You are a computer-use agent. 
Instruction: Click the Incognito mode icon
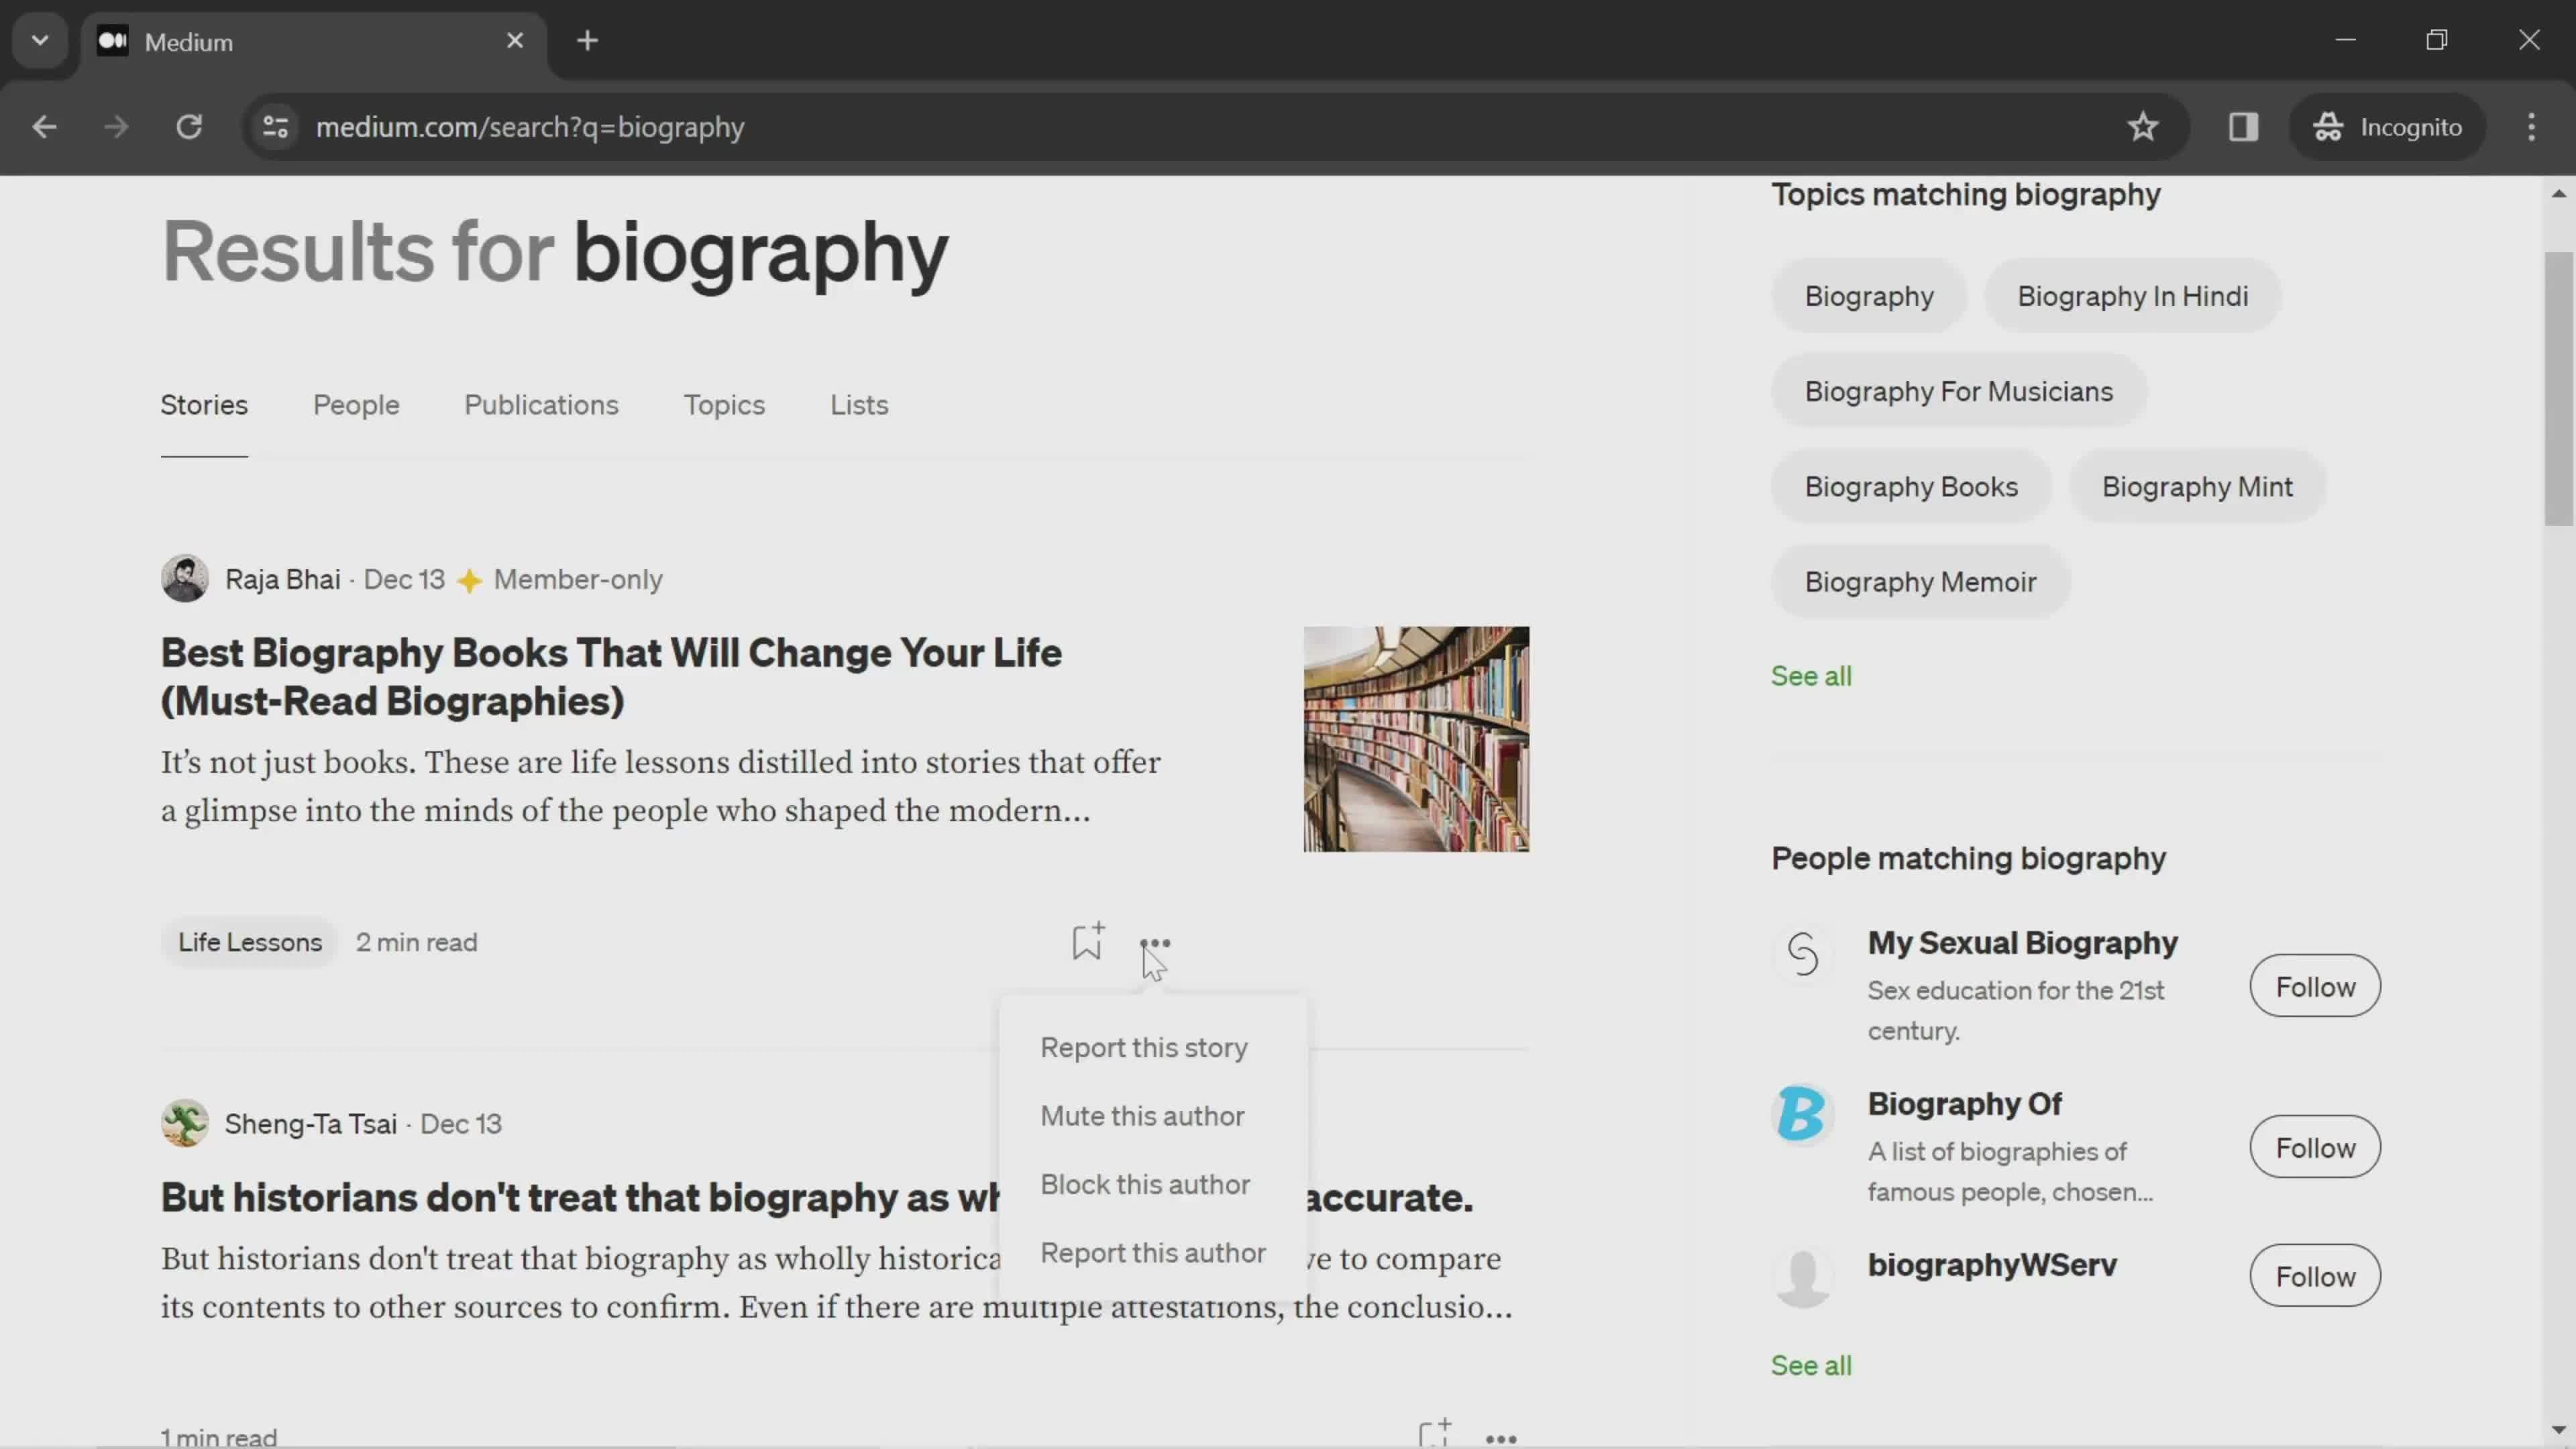pos(2332,125)
